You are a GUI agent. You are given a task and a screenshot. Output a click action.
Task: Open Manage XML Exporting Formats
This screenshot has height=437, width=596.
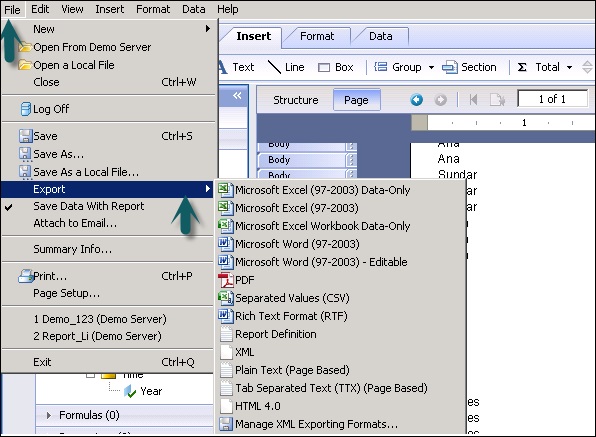tap(341, 424)
